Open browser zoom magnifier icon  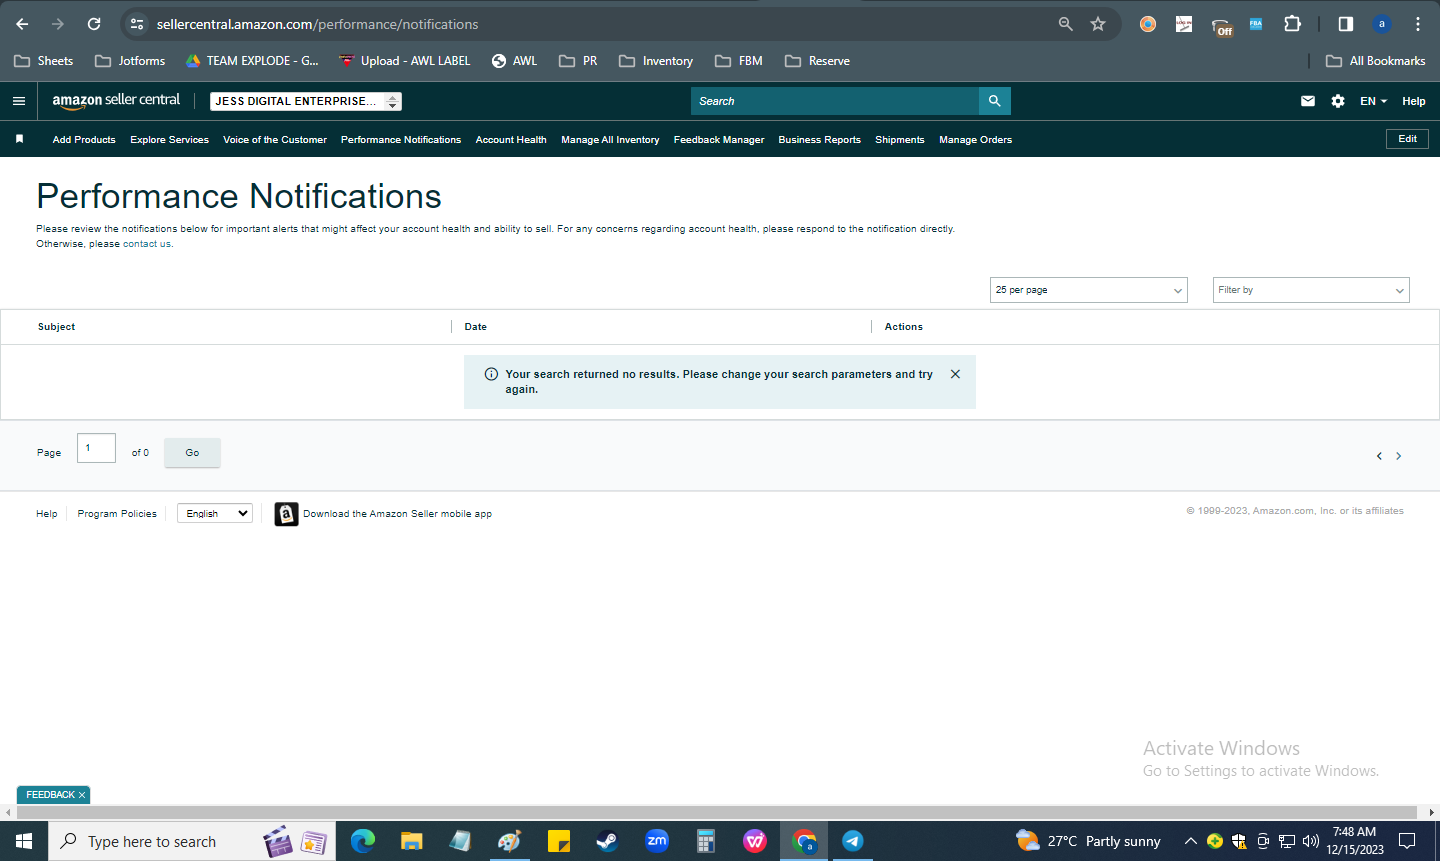pyautogui.click(x=1066, y=24)
